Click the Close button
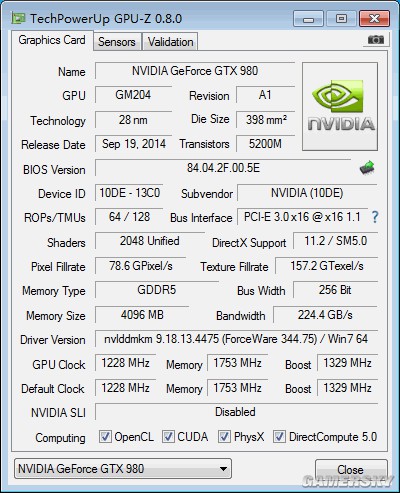 351,470
